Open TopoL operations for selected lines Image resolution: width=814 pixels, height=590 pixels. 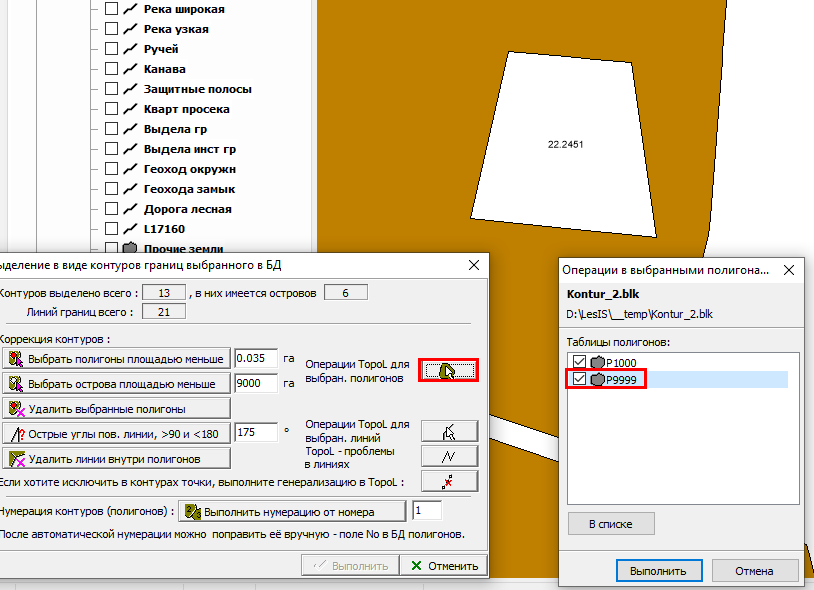click(449, 431)
